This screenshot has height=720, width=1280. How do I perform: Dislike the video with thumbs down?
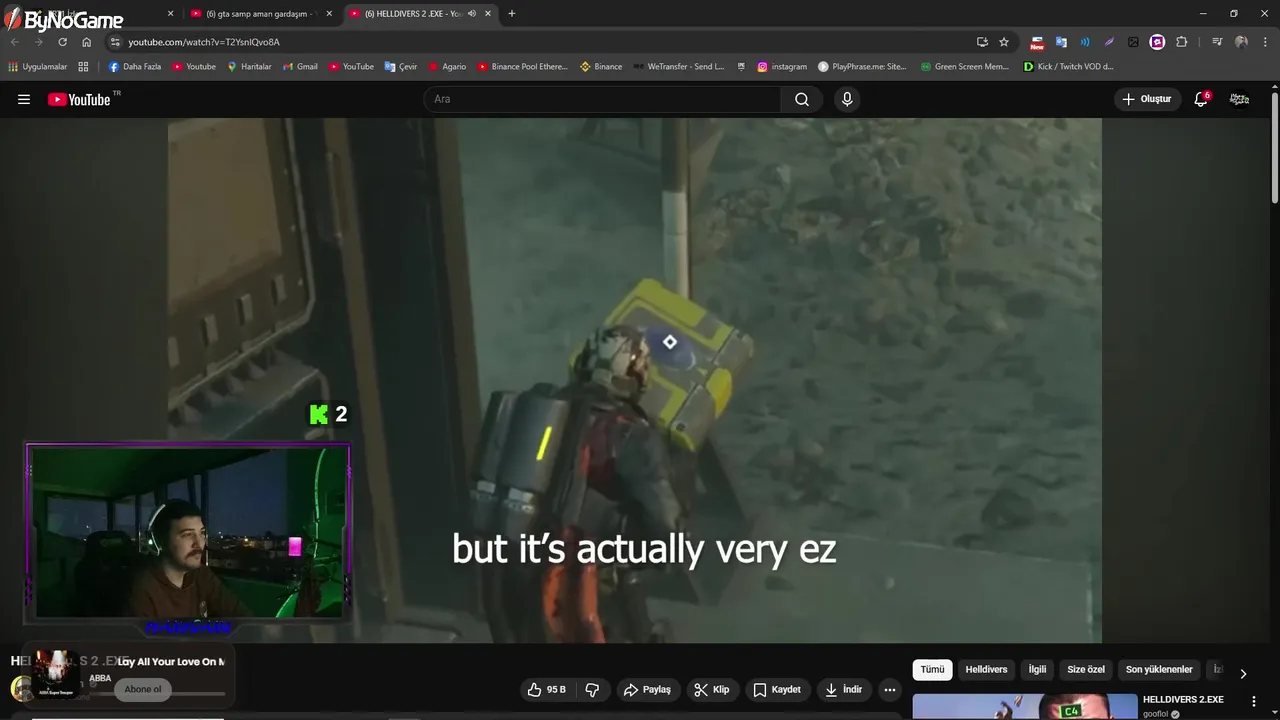(592, 690)
